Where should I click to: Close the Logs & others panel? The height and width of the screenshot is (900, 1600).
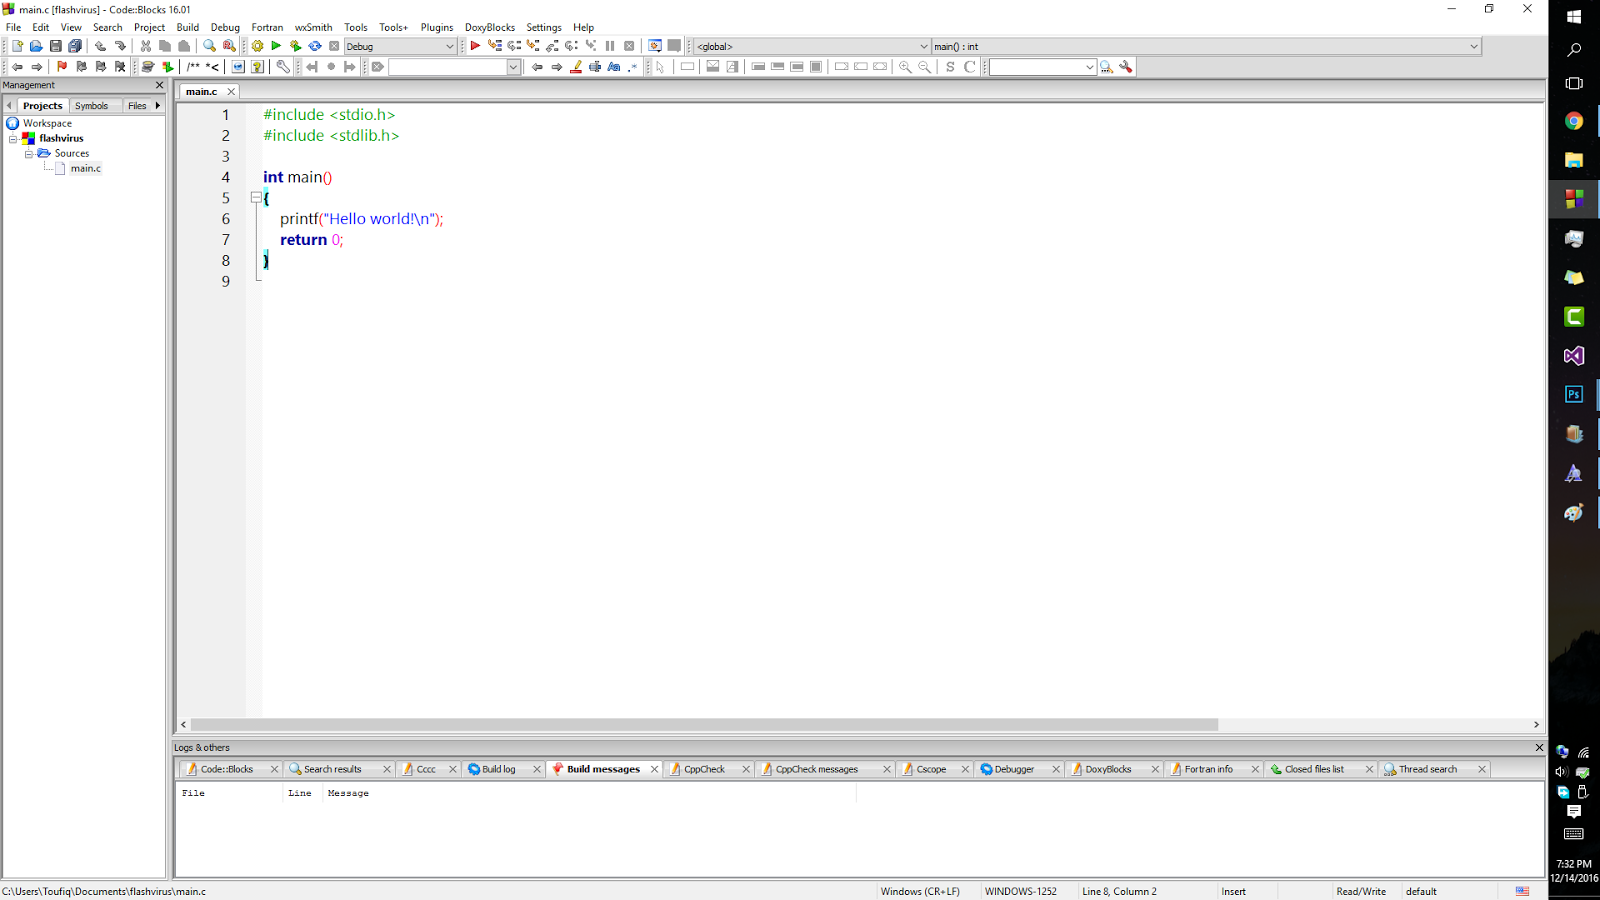1539,747
